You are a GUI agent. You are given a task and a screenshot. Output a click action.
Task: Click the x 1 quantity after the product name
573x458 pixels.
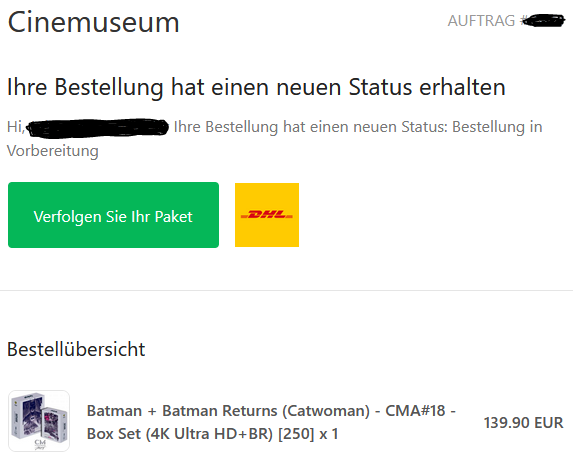tap(329, 434)
